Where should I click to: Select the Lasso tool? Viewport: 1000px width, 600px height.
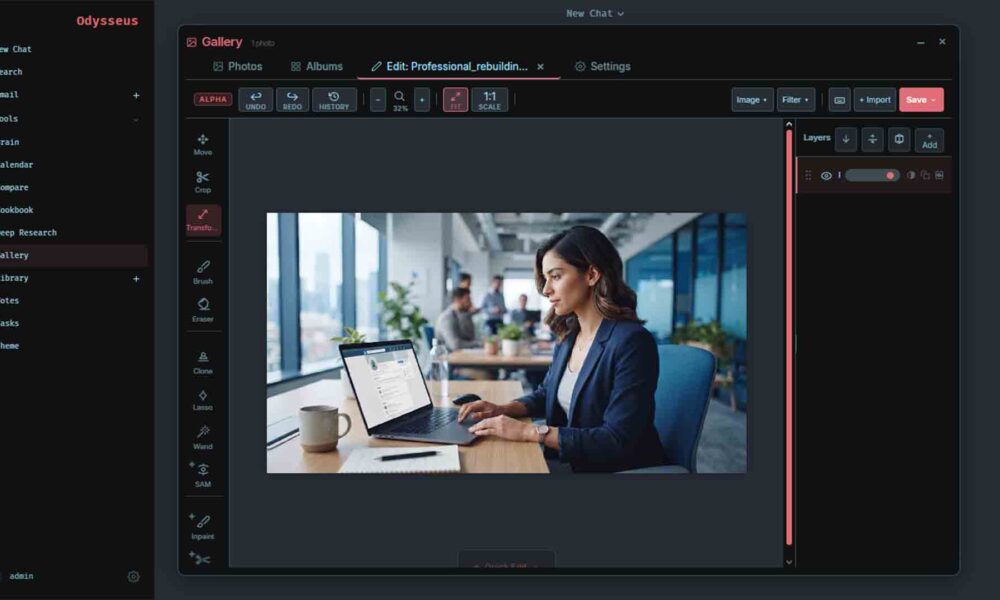pyautogui.click(x=203, y=400)
